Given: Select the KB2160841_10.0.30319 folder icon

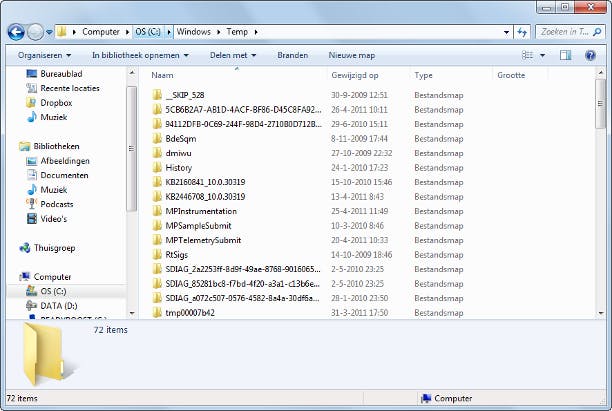Looking at the screenshot, I should pyautogui.click(x=157, y=182).
